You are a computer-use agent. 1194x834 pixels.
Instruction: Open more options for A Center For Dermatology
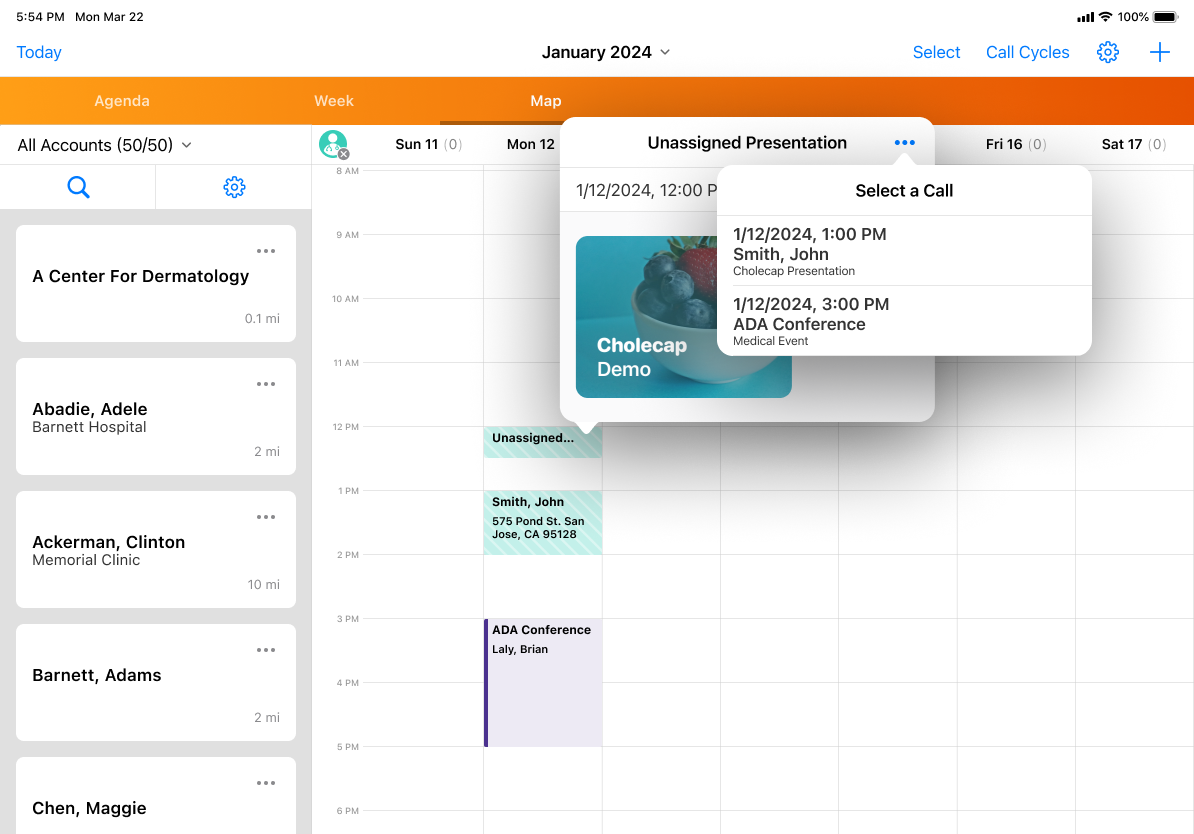click(265, 251)
